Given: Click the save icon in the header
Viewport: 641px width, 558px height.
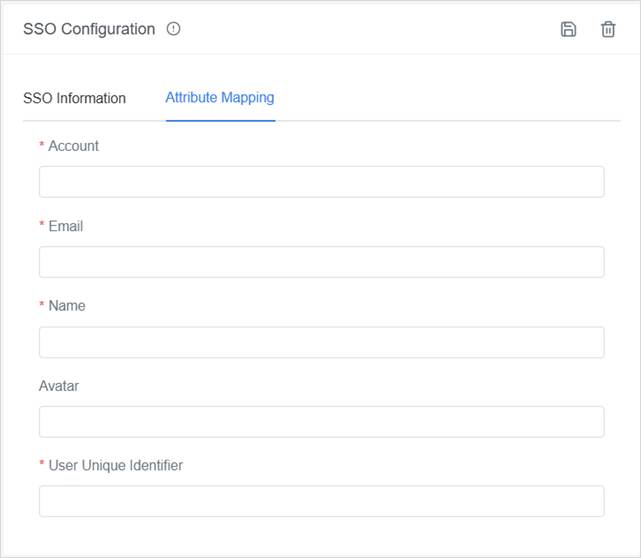Looking at the screenshot, I should pyautogui.click(x=568, y=29).
